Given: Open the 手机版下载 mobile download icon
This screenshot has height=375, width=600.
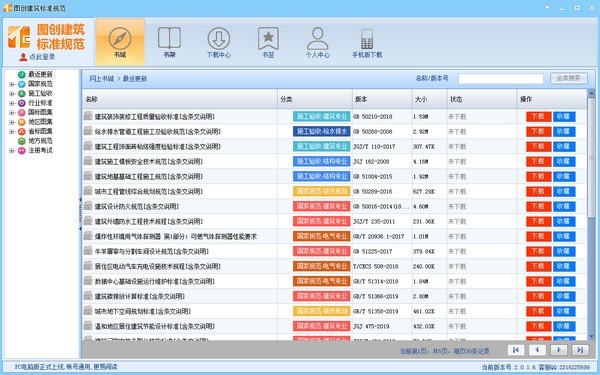Looking at the screenshot, I should pos(367,42).
